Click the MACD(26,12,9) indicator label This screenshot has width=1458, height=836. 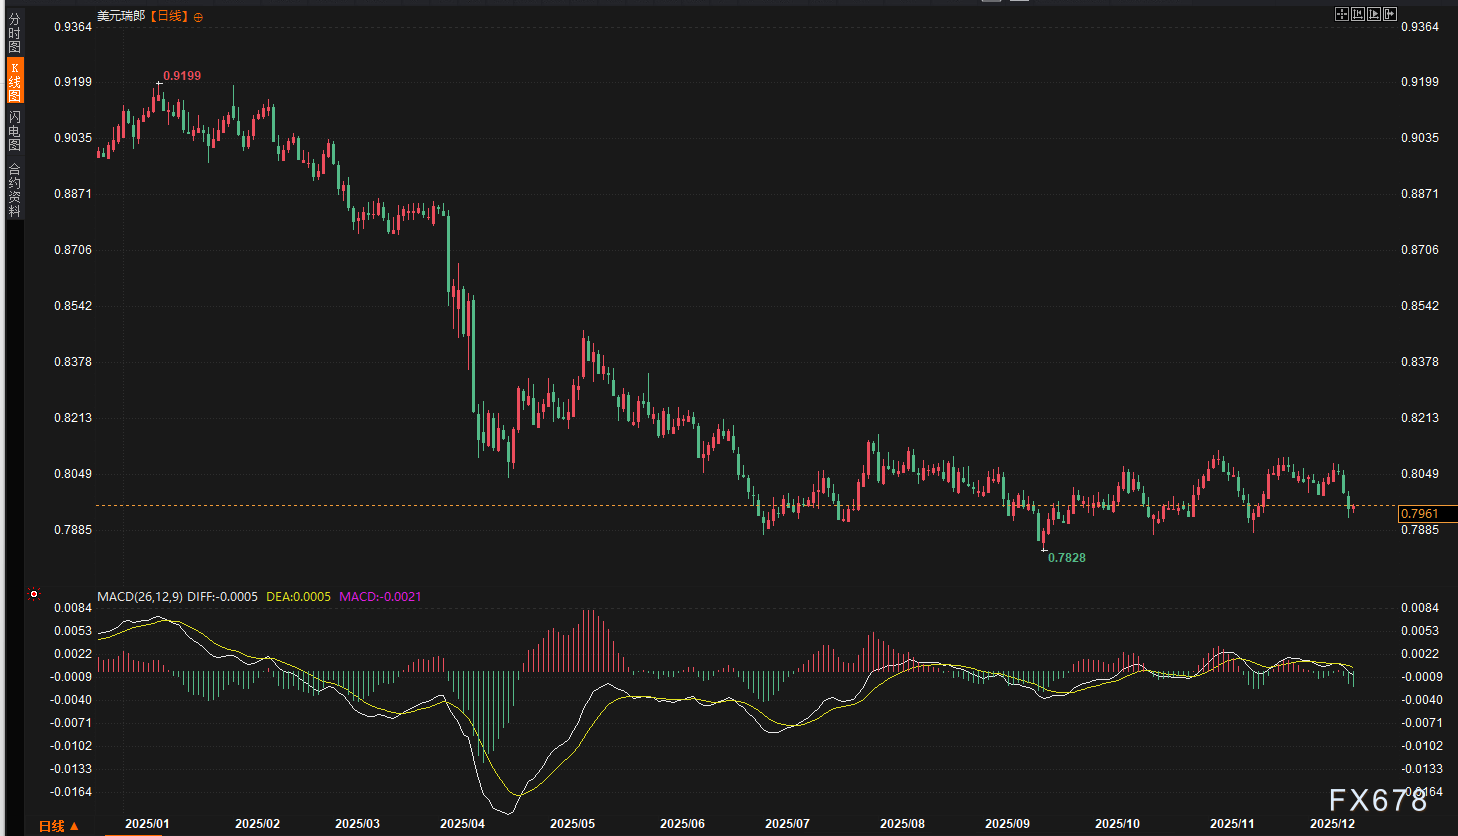click(x=140, y=597)
